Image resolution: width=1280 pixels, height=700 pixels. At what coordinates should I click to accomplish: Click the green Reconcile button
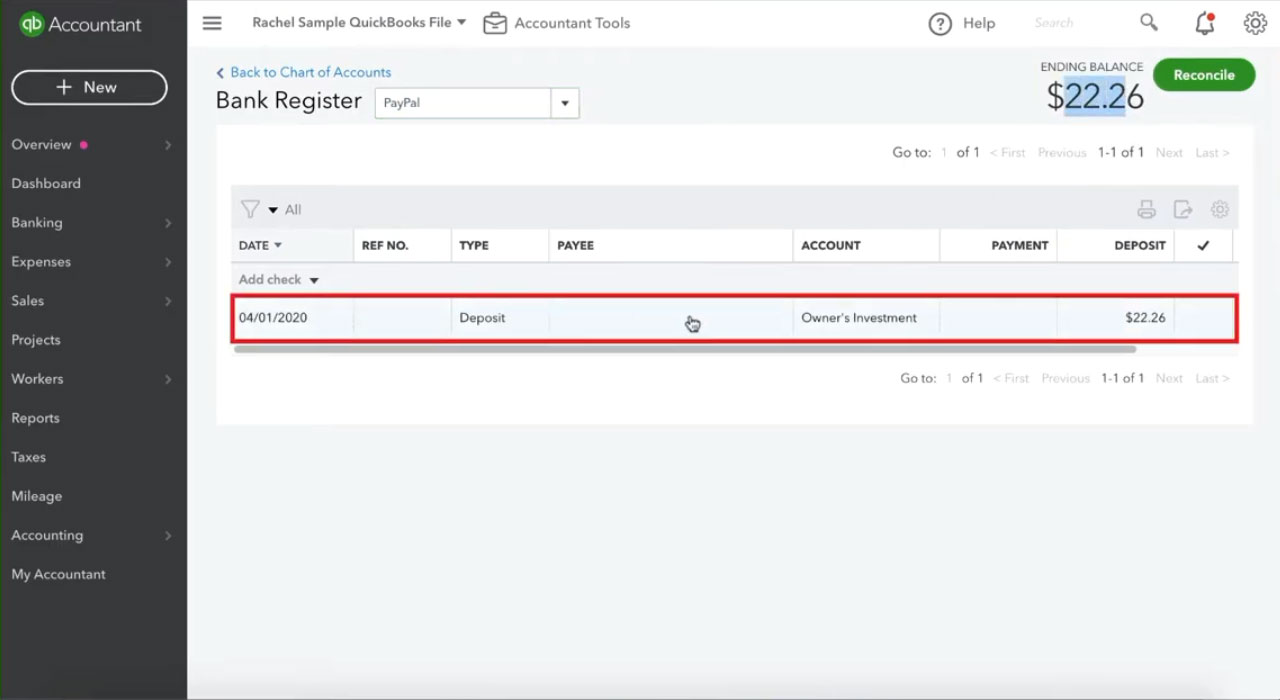(x=1204, y=75)
